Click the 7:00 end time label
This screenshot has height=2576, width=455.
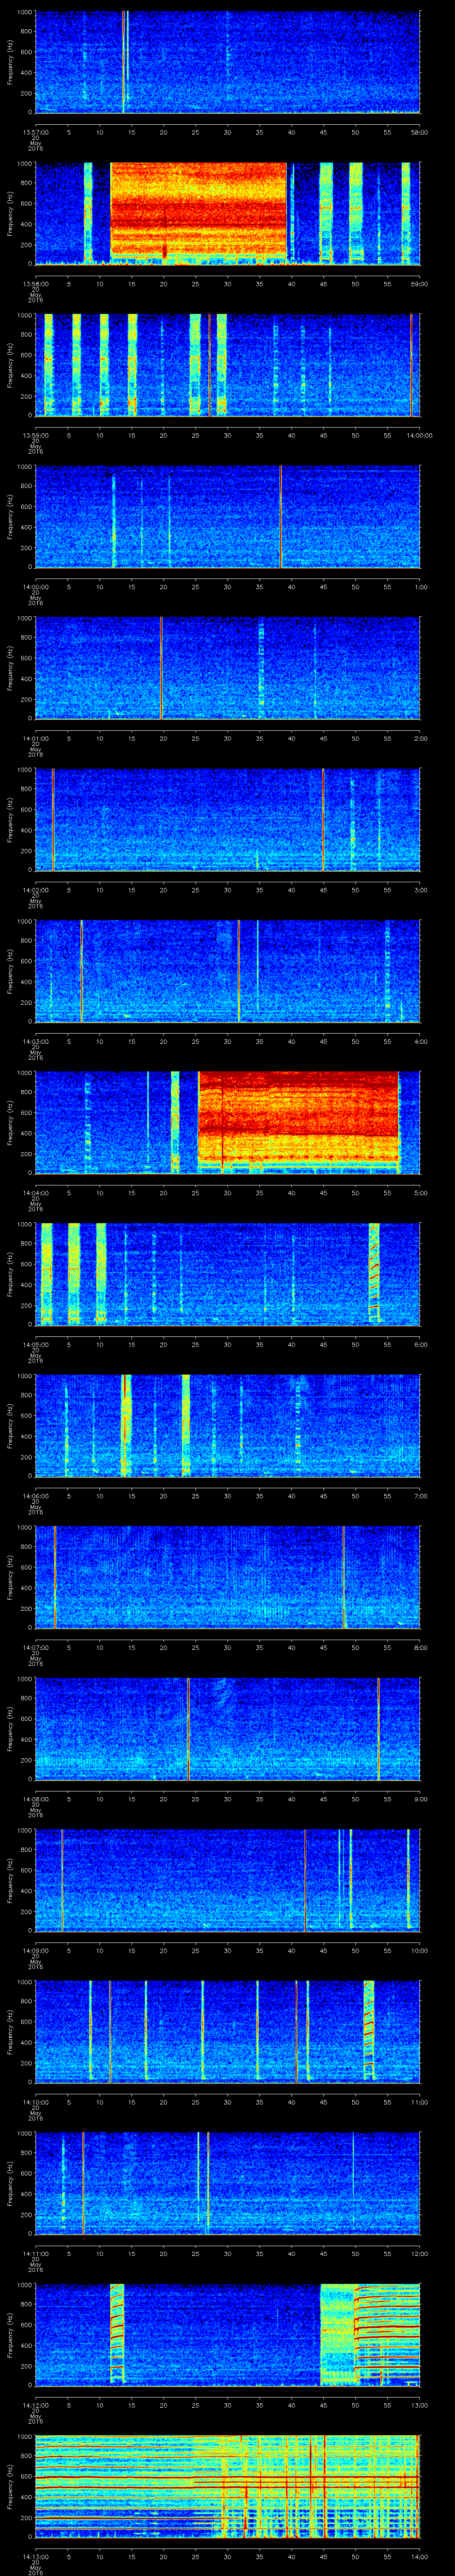pyautogui.click(x=421, y=1496)
